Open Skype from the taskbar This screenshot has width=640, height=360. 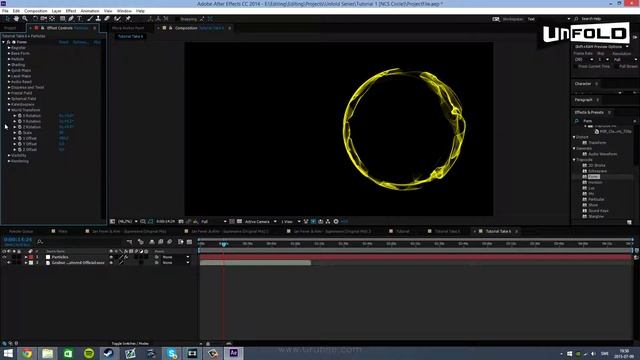point(172,353)
